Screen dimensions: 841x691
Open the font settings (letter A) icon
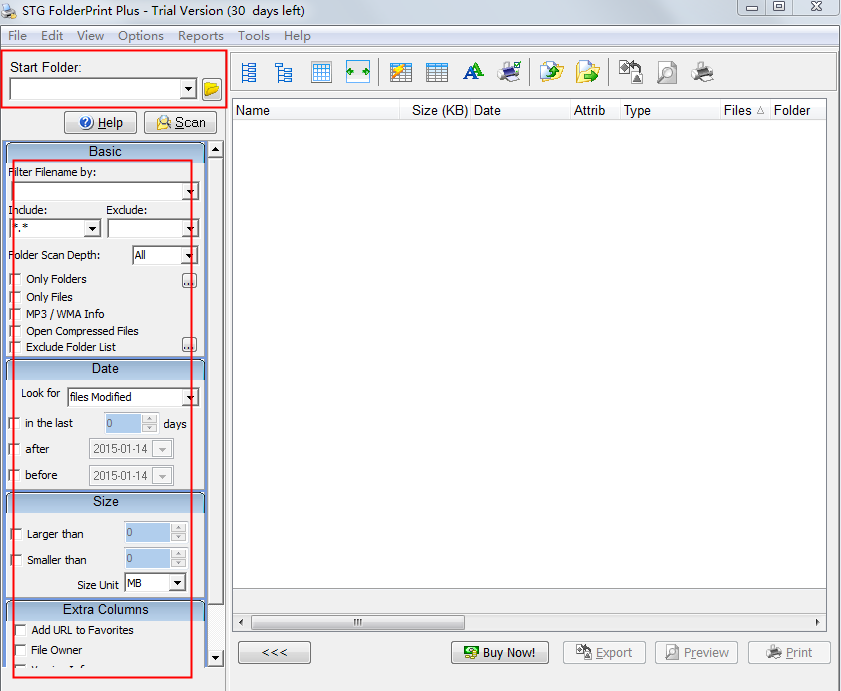(473, 71)
